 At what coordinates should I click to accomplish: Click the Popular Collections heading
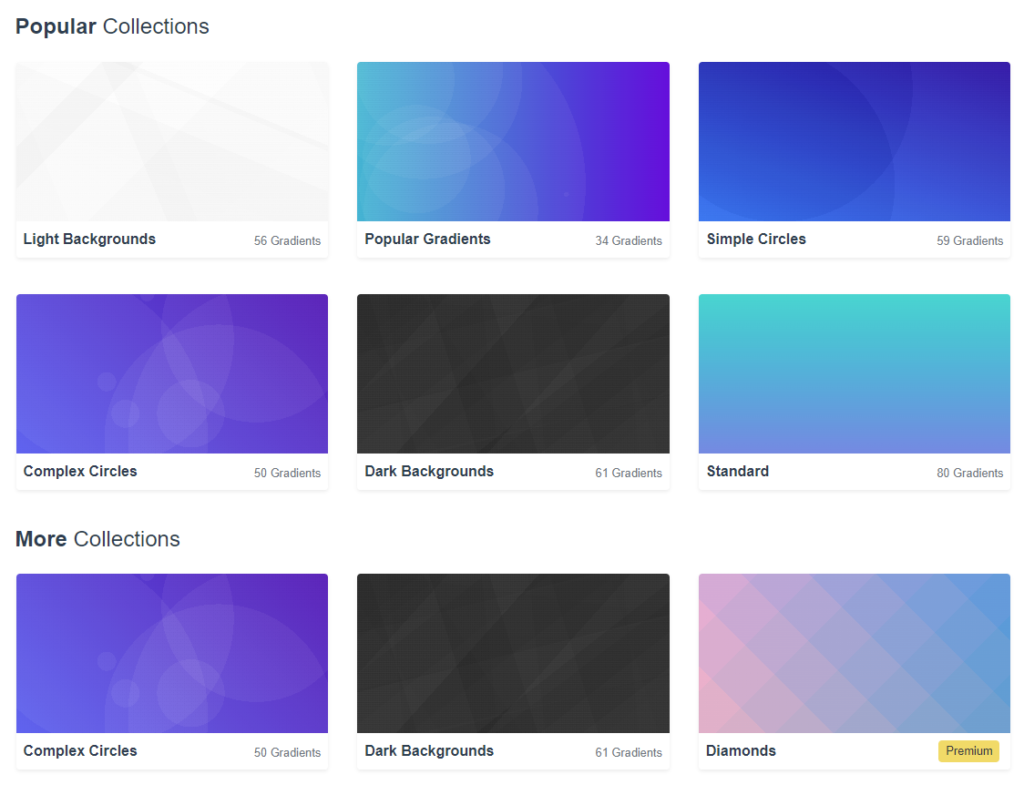tap(111, 26)
